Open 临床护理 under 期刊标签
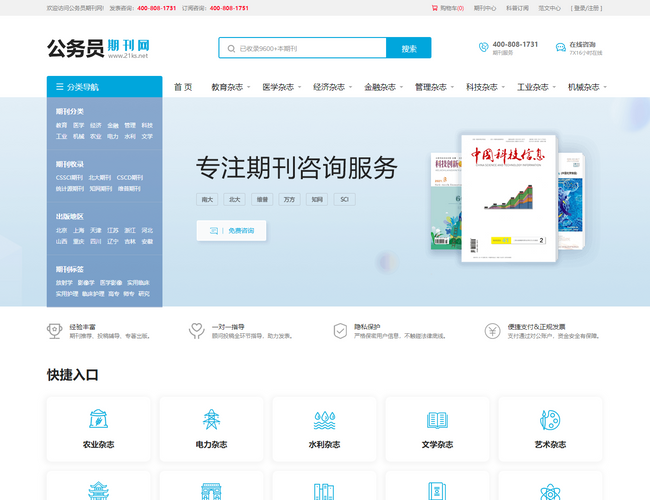The width and height of the screenshot is (650, 500). pos(93,294)
